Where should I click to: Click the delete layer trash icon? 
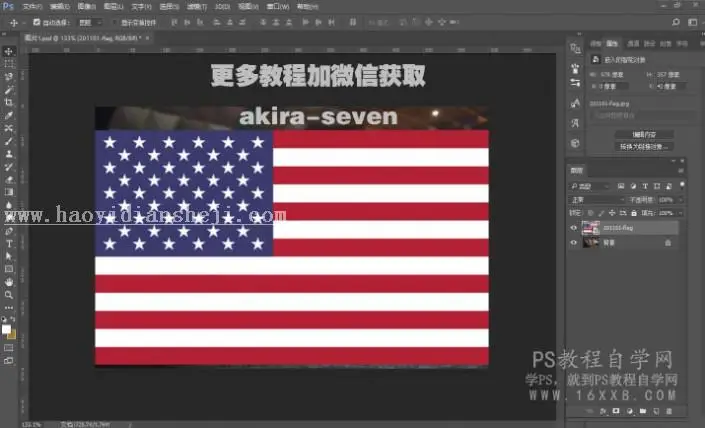[x=669, y=411]
